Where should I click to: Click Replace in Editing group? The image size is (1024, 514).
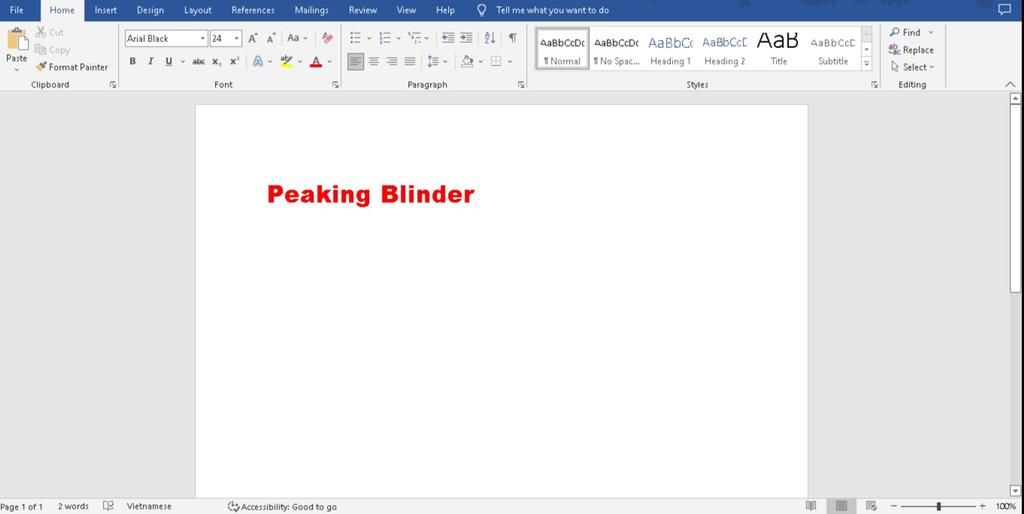911,50
